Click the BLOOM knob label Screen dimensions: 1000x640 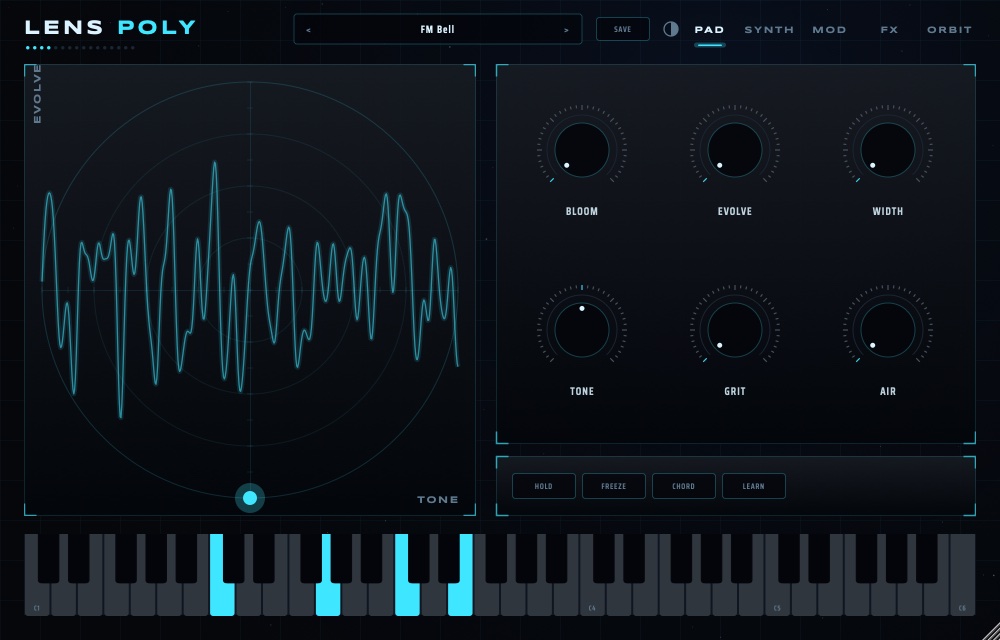pyautogui.click(x=582, y=212)
